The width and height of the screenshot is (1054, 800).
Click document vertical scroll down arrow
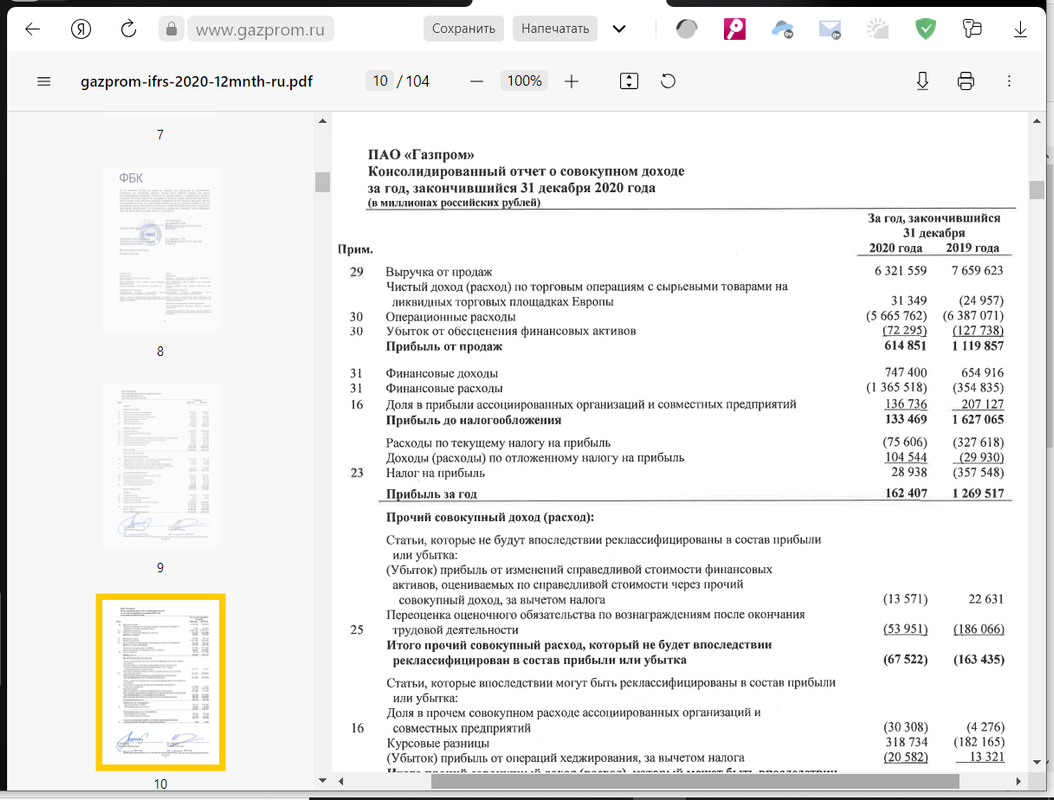(1037, 762)
